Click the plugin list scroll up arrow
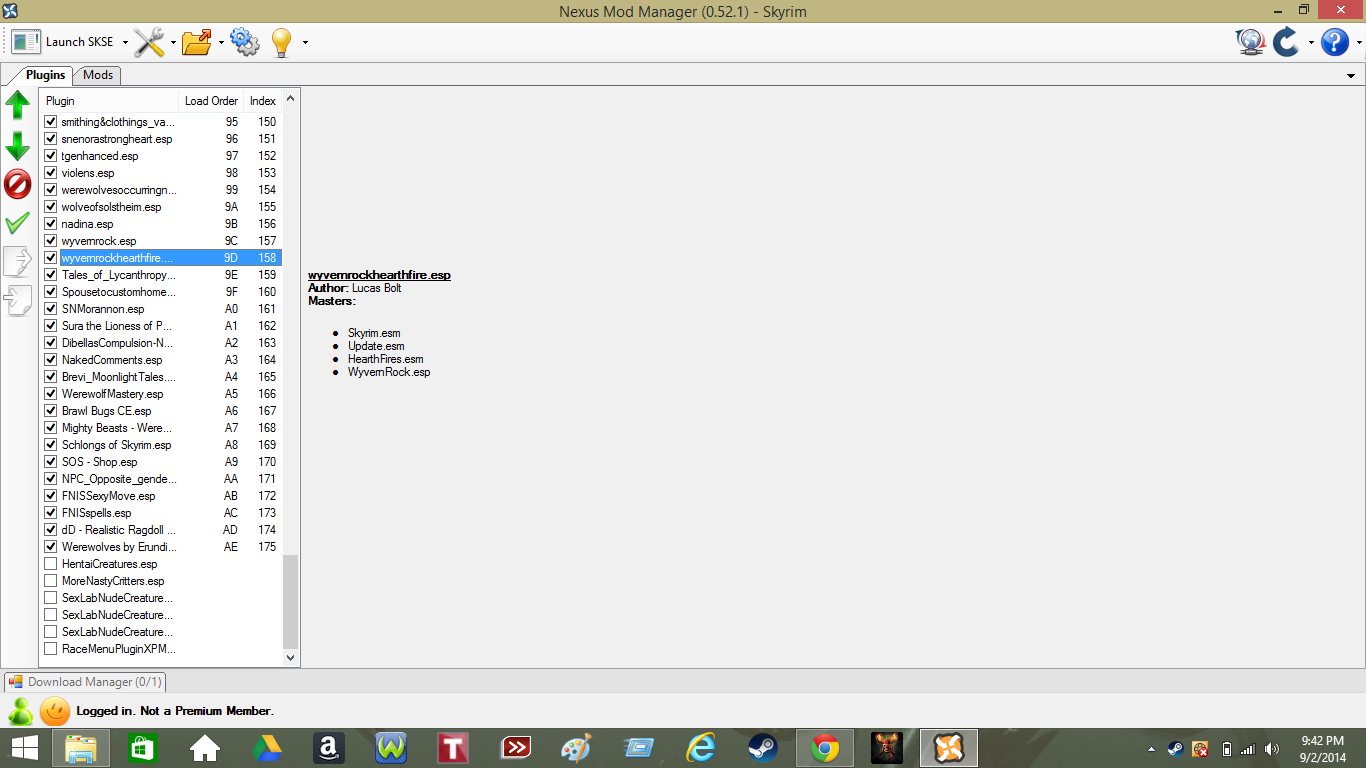The width and height of the screenshot is (1366, 768). click(291, 99)
